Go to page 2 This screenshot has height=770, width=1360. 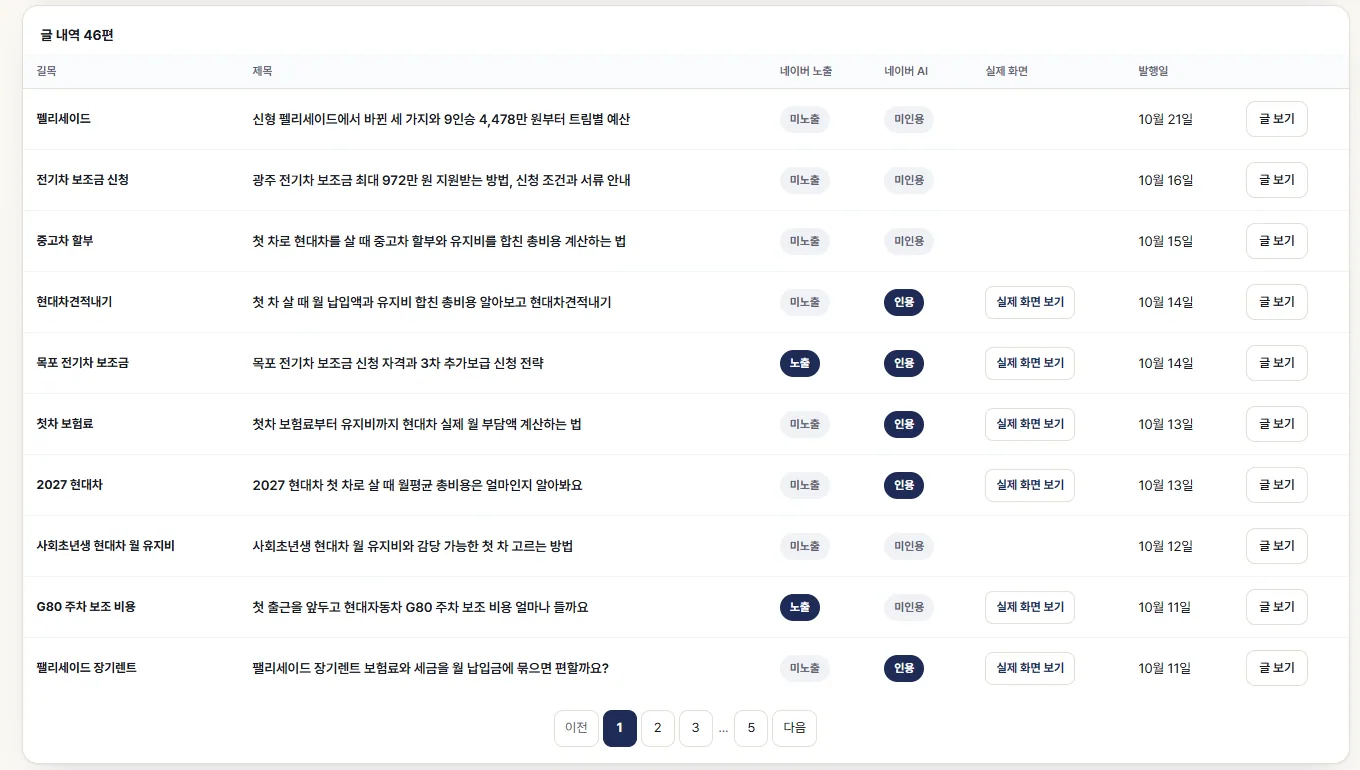tap(657, 728)
